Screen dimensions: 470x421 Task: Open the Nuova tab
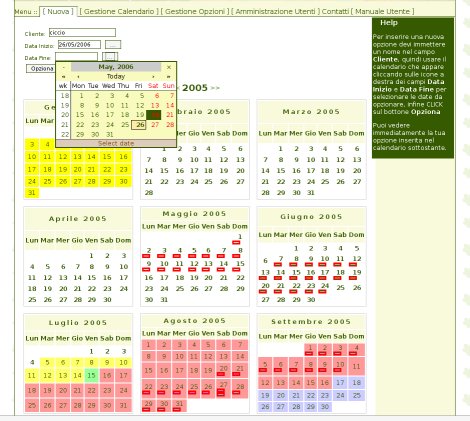(58, 12)
